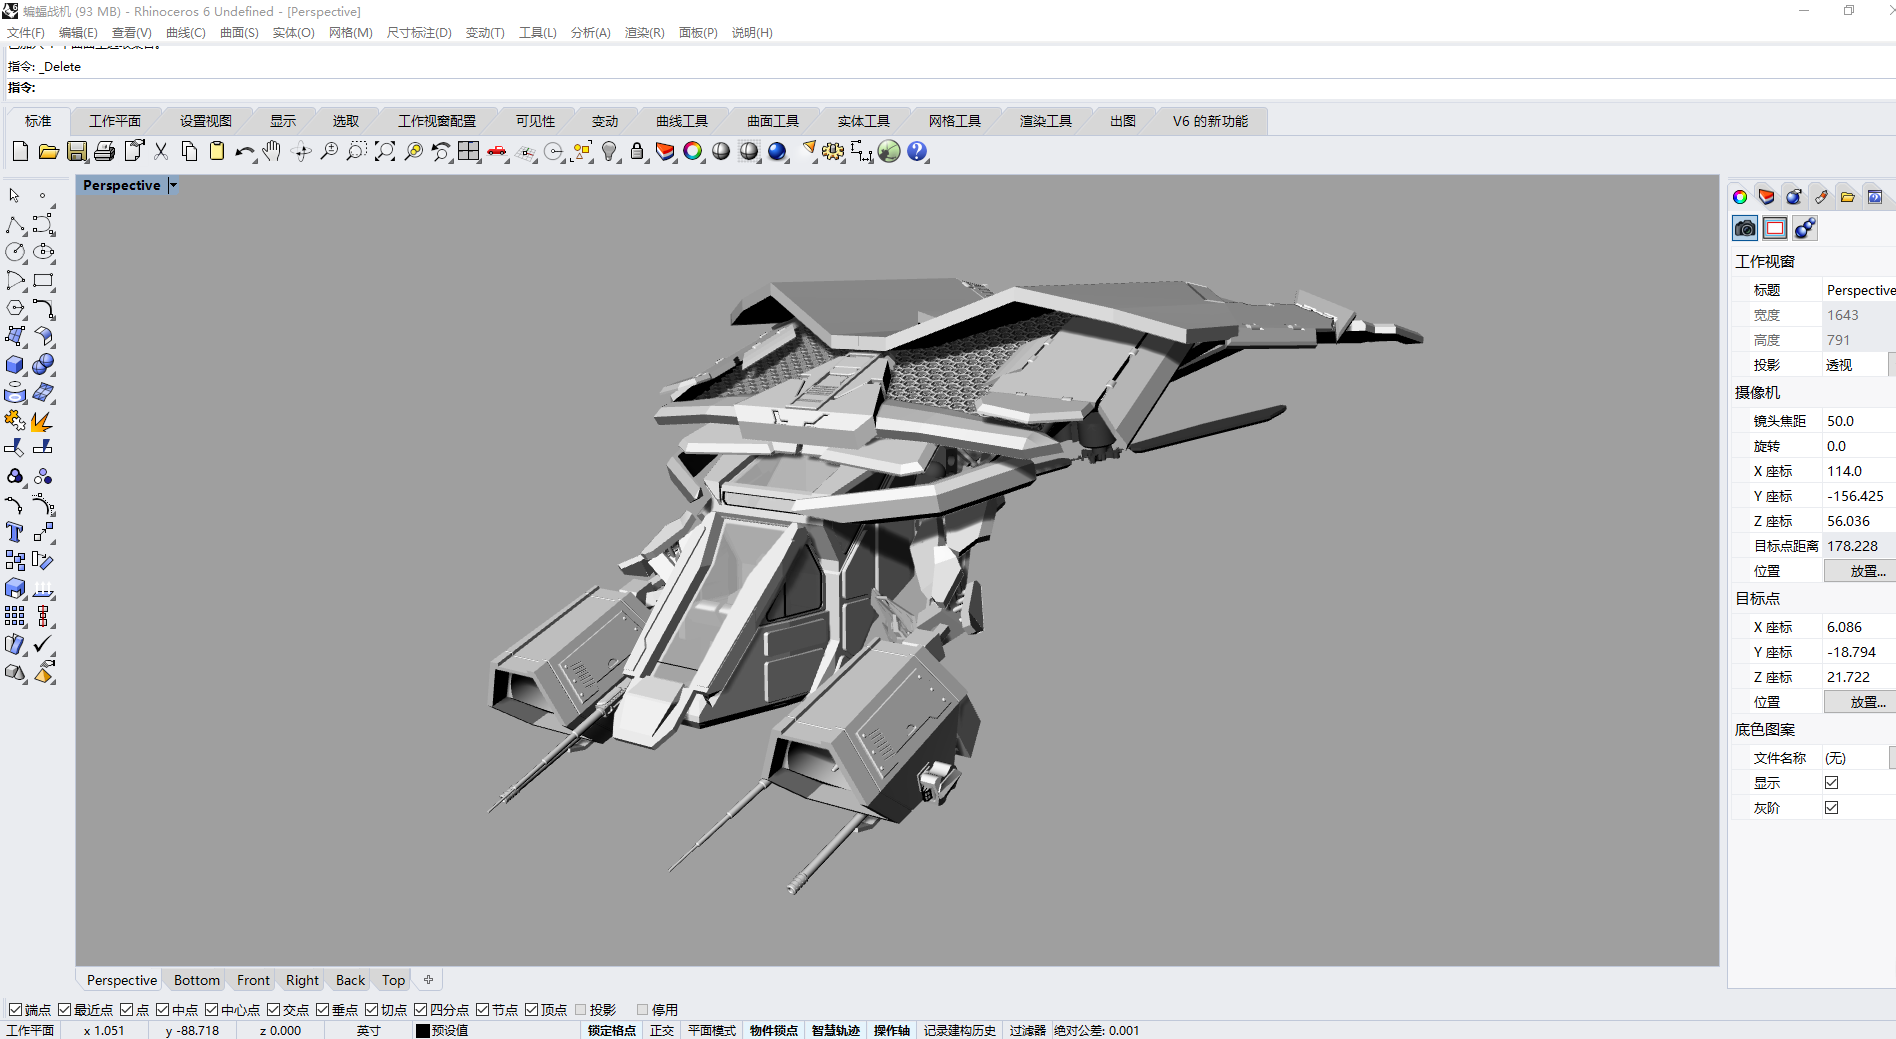The width and height of the screenshot is (1896, 1039).
Task: Click the camera viewport properties icon
Action: 1745,229
